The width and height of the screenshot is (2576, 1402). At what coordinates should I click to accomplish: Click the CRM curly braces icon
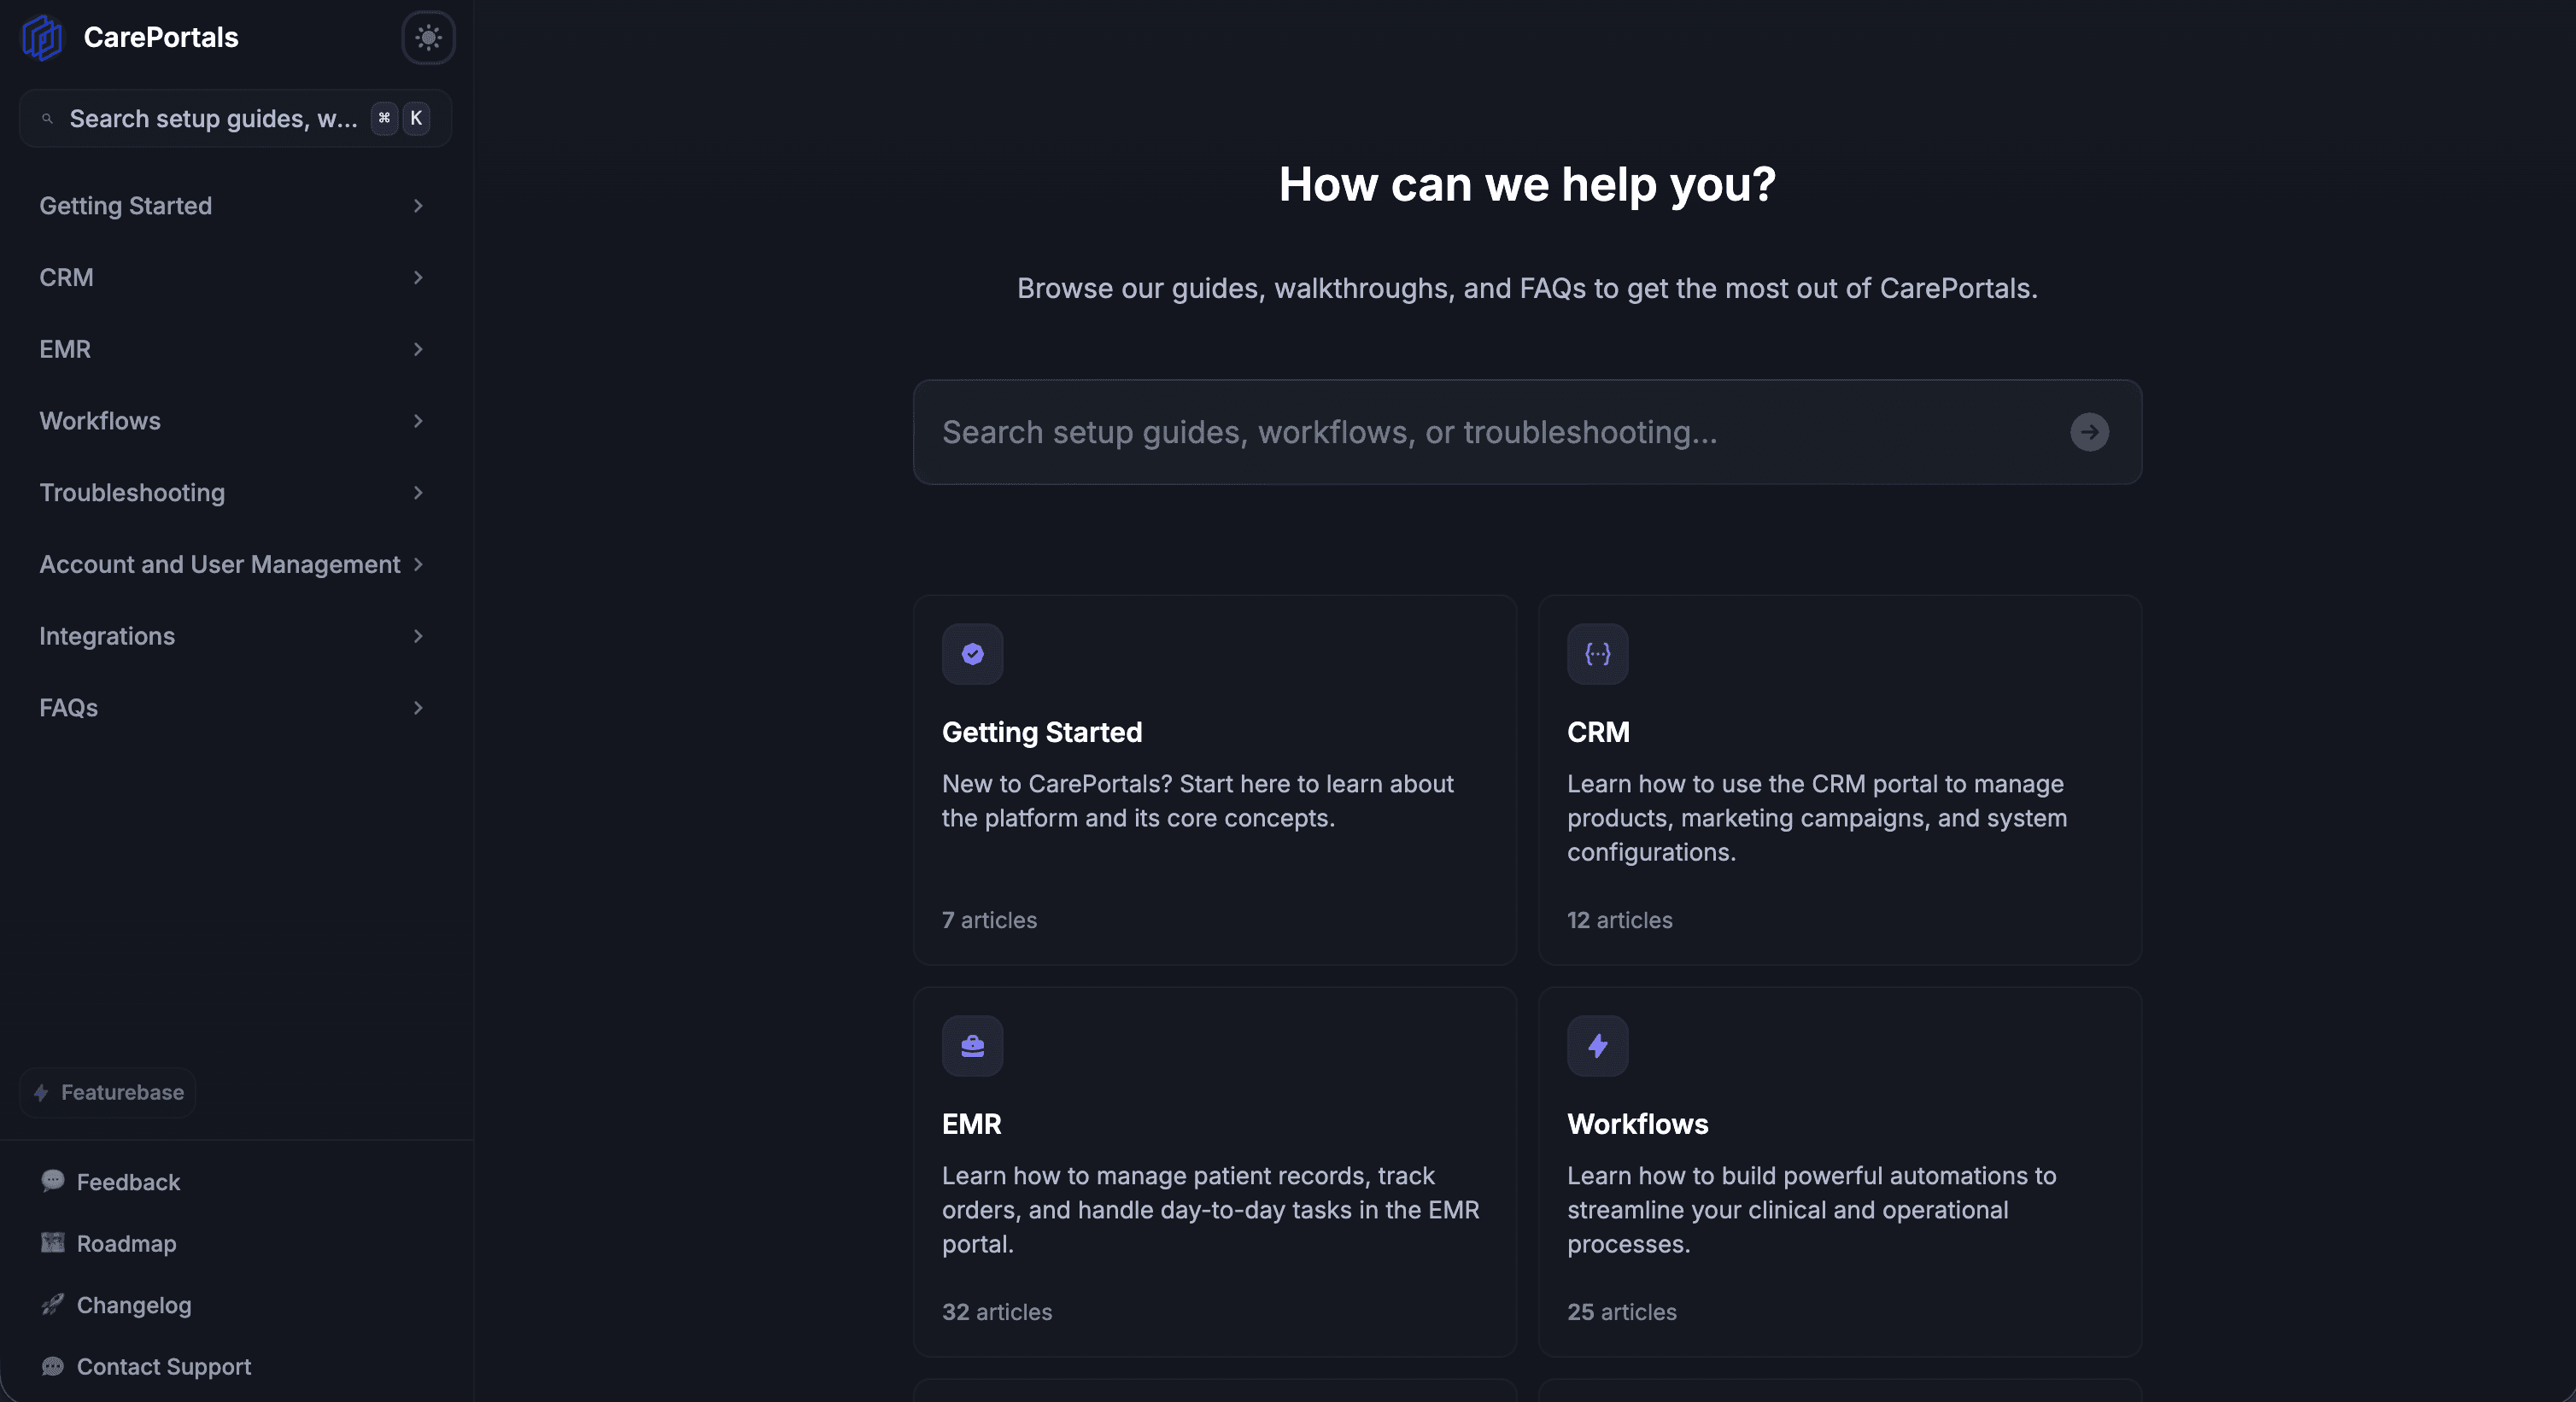tap(1597, 654)
